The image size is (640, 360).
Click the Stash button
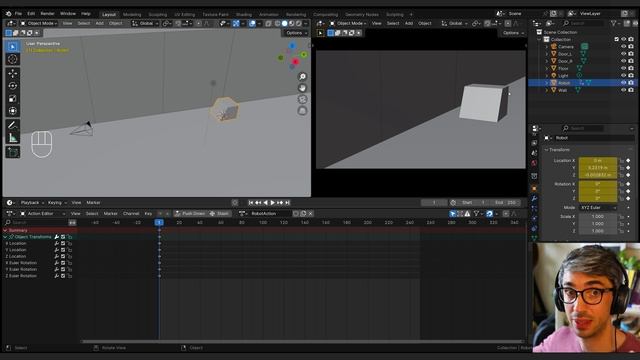220,213
